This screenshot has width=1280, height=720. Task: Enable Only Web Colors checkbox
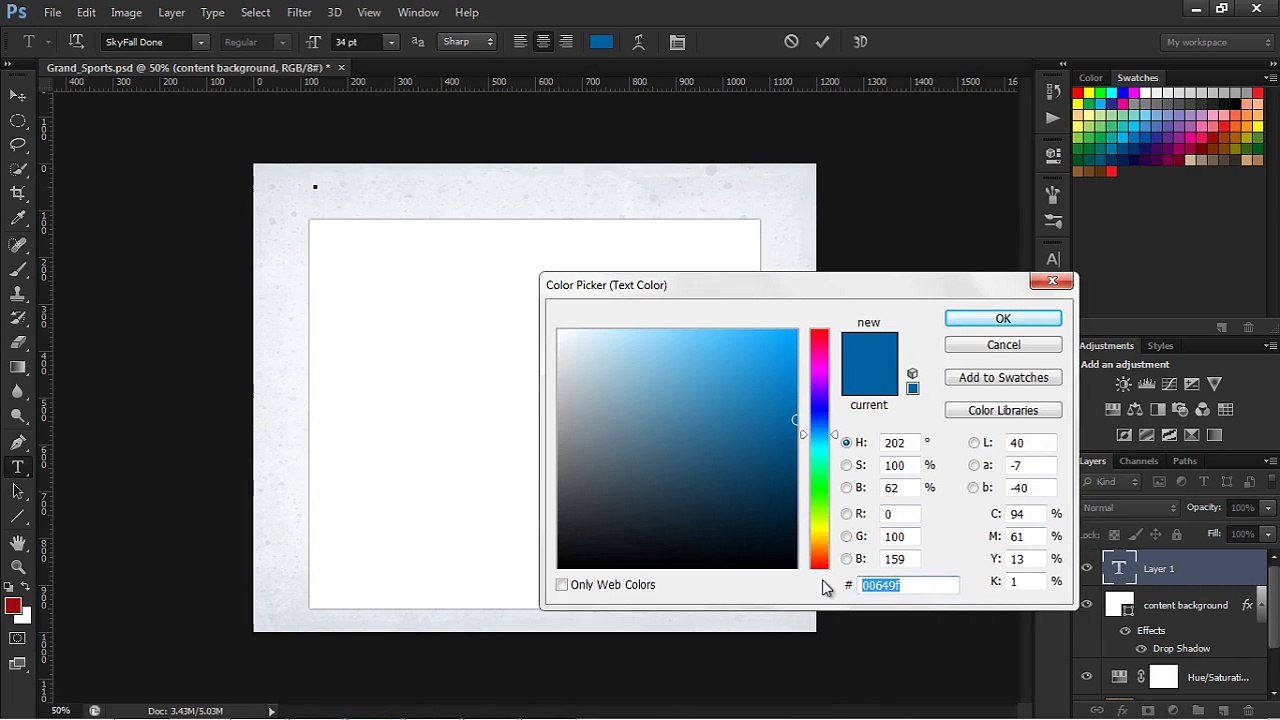tap(562, 585)
